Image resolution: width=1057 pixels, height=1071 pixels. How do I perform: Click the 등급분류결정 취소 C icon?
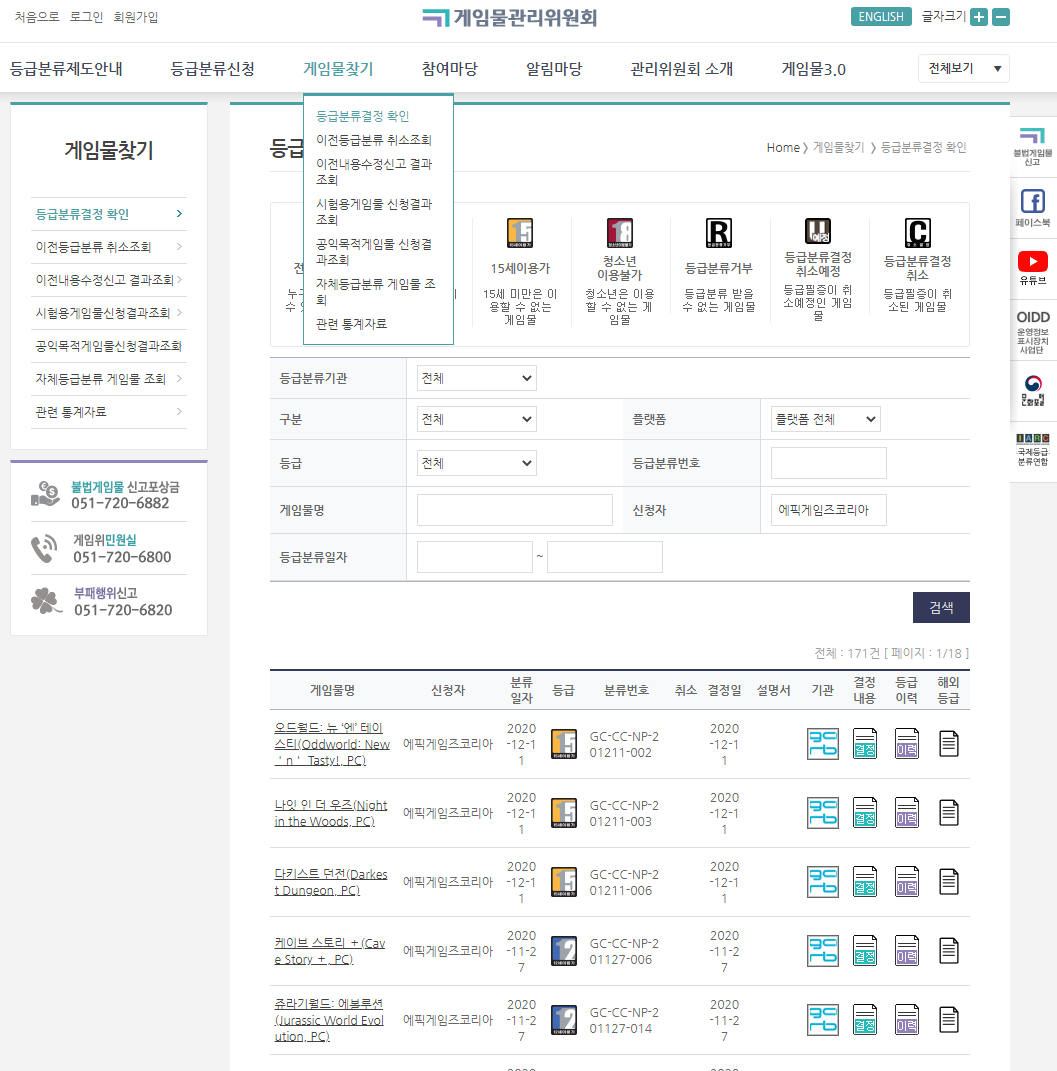click(x=918, y=233)
